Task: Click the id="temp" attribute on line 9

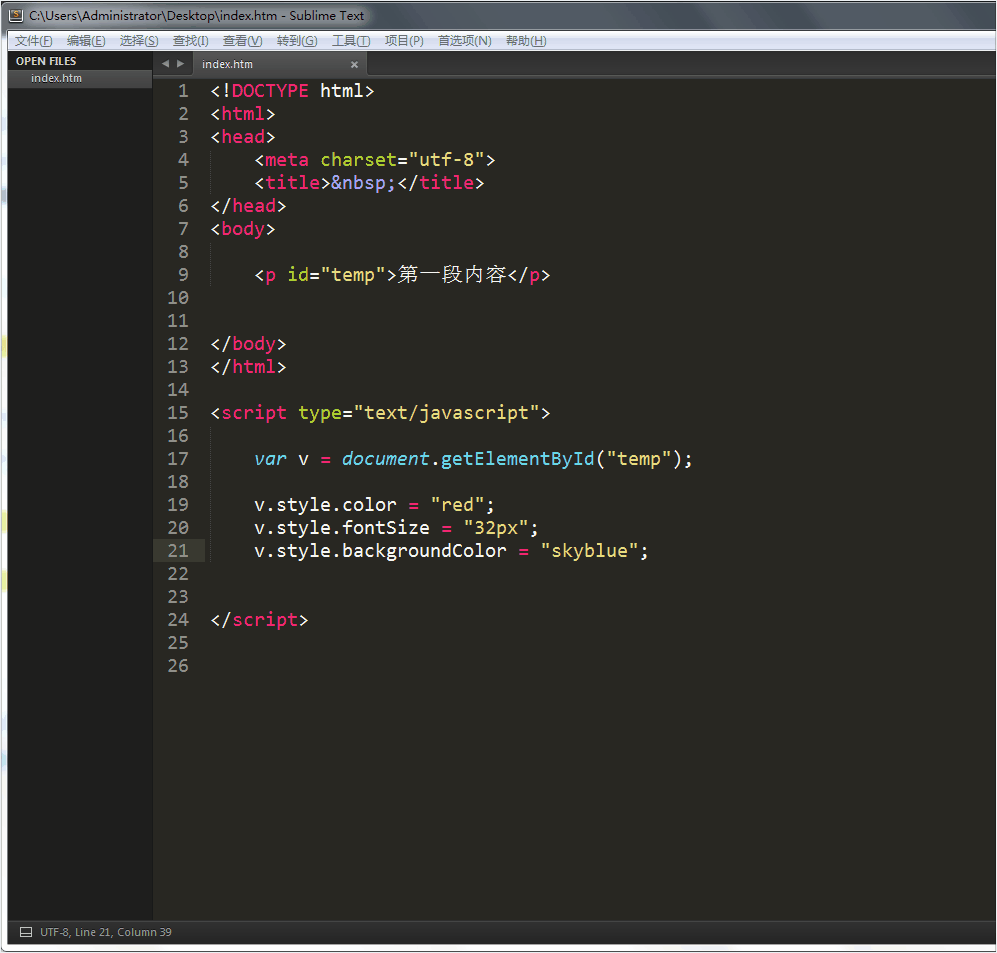Action: click(336, 275)
